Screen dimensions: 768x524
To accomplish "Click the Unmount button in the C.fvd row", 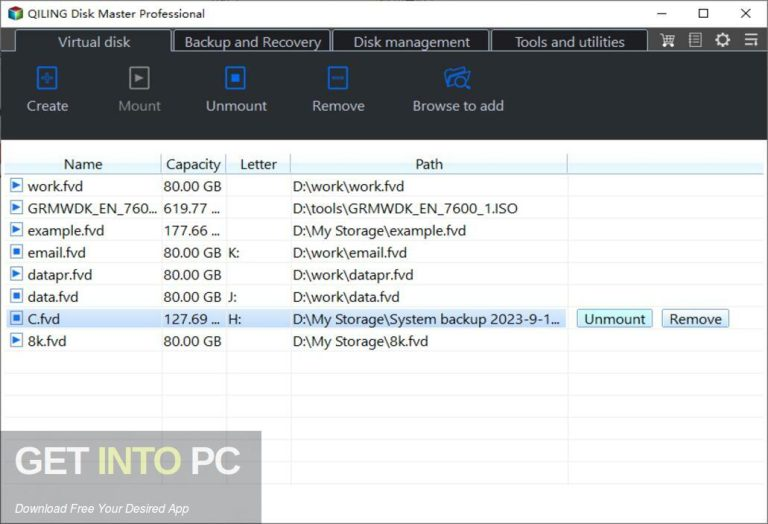I will 615,319.
